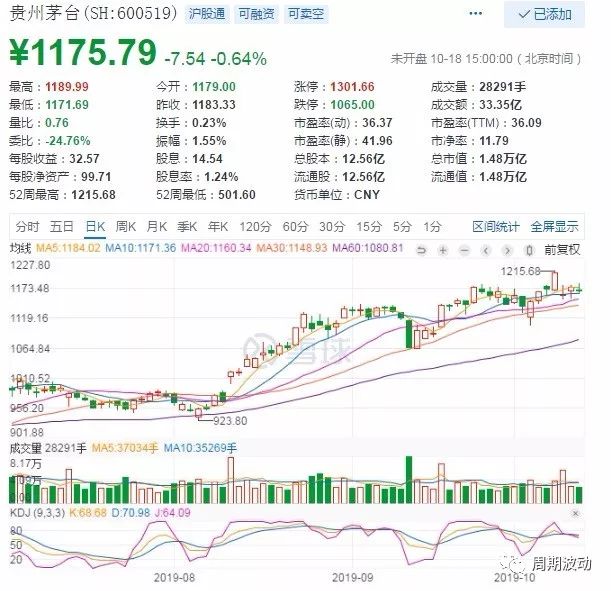Click the 已添加 watchlist button
Screen dimensions: 611x591
point(544,14)
